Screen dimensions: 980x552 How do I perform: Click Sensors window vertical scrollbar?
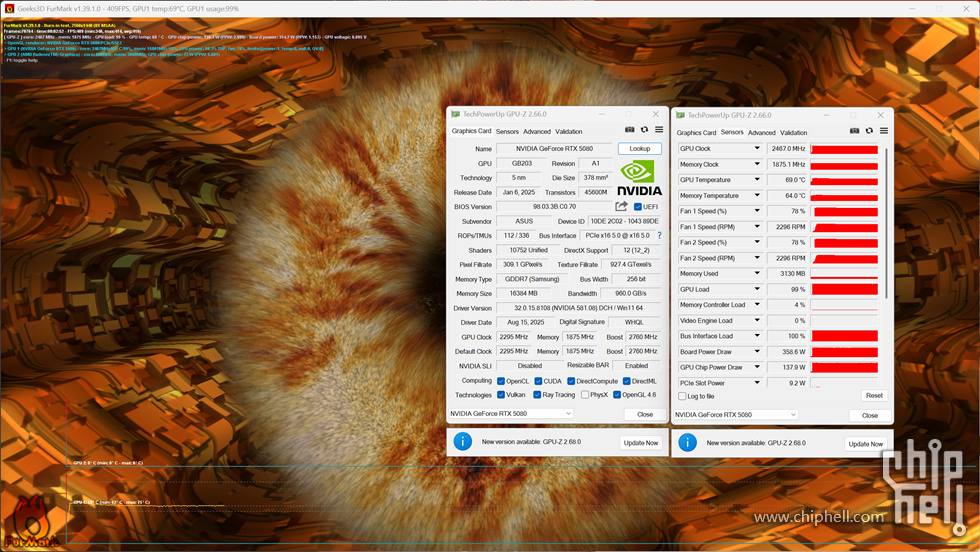click(x=886, y=222)
